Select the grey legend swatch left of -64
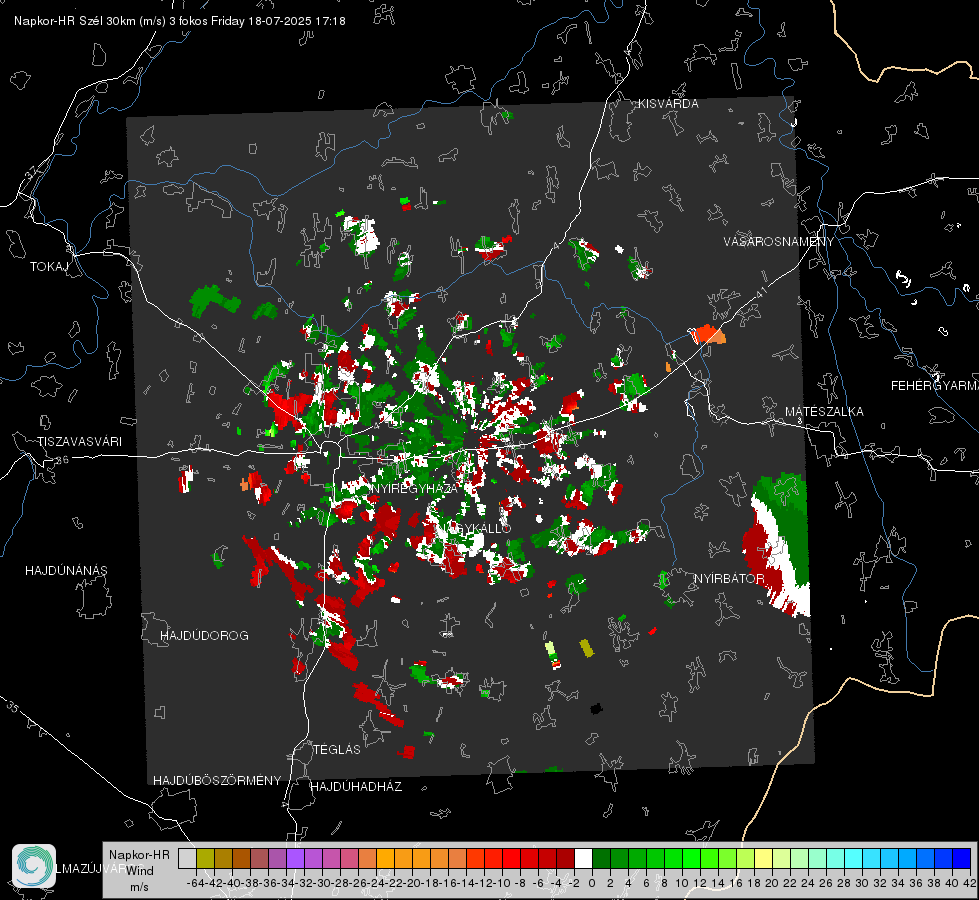 [x=187, y=859]
